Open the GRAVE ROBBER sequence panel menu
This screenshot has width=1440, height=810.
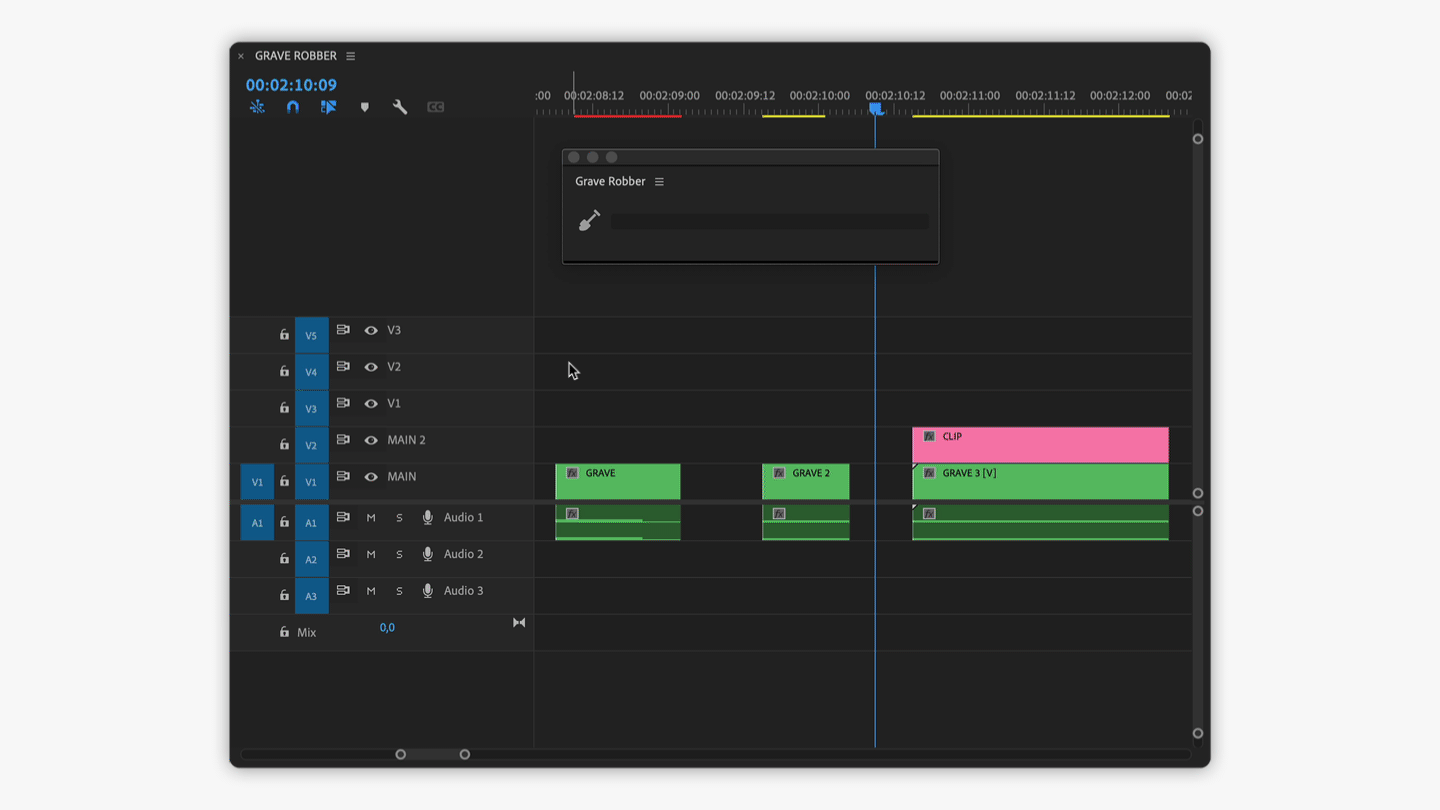350,56
